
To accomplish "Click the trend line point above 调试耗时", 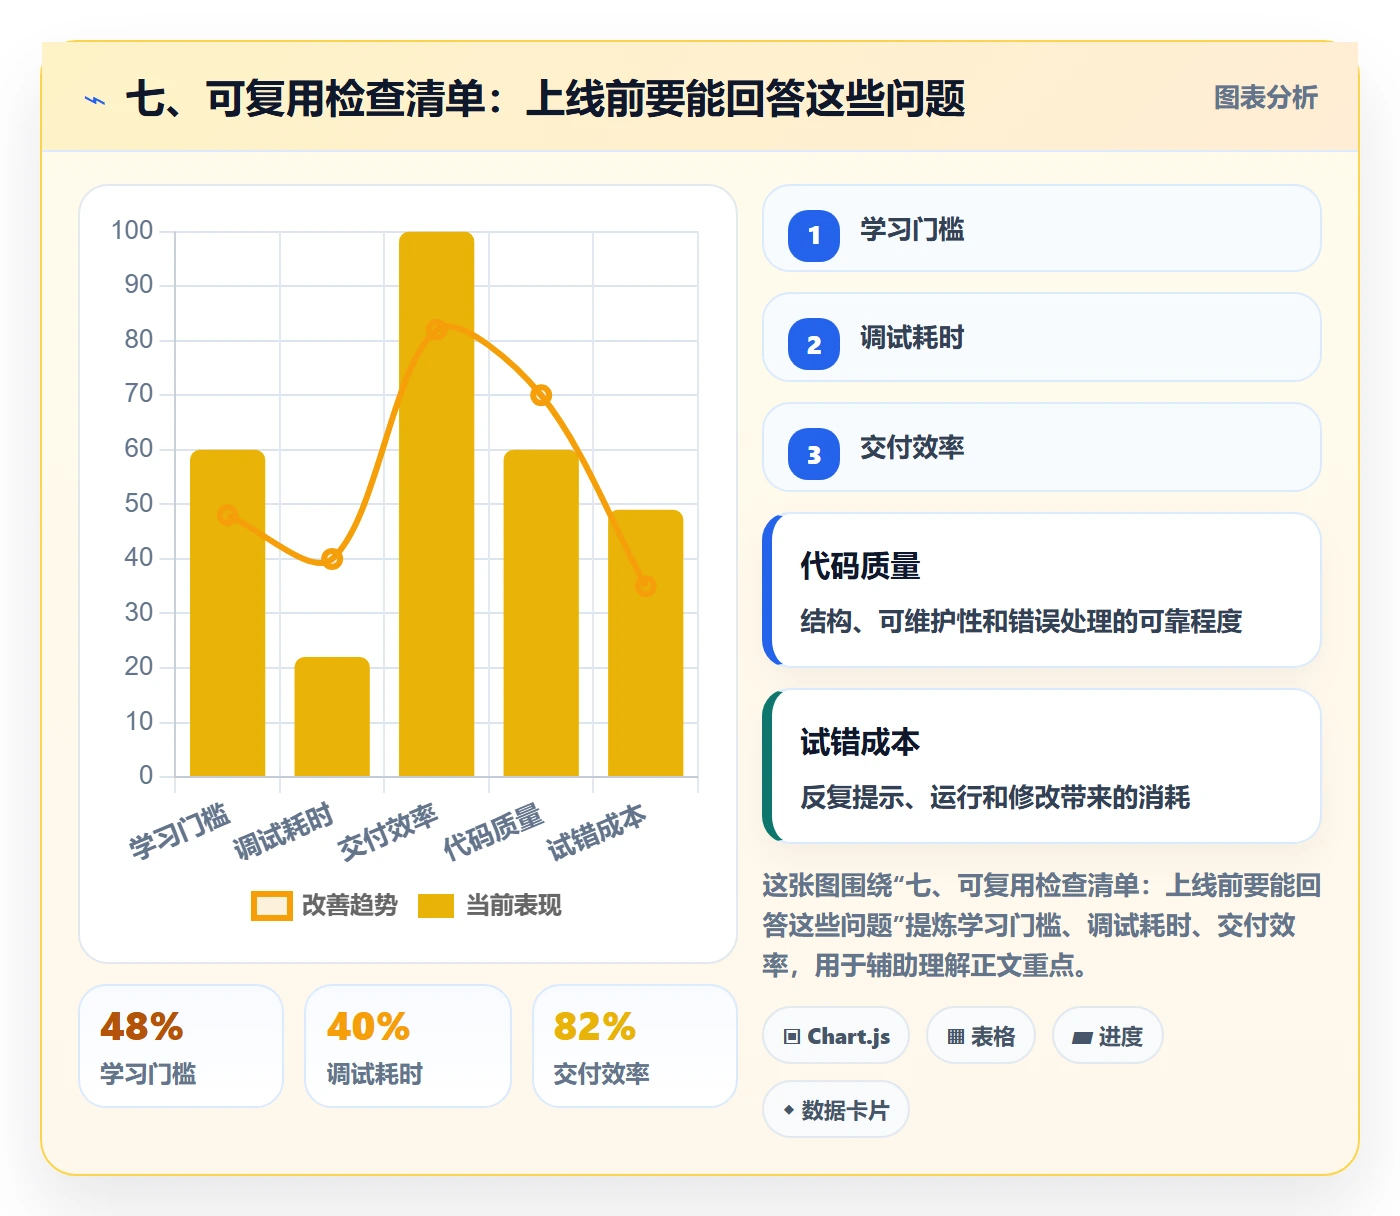I will (x=332, y=559).
